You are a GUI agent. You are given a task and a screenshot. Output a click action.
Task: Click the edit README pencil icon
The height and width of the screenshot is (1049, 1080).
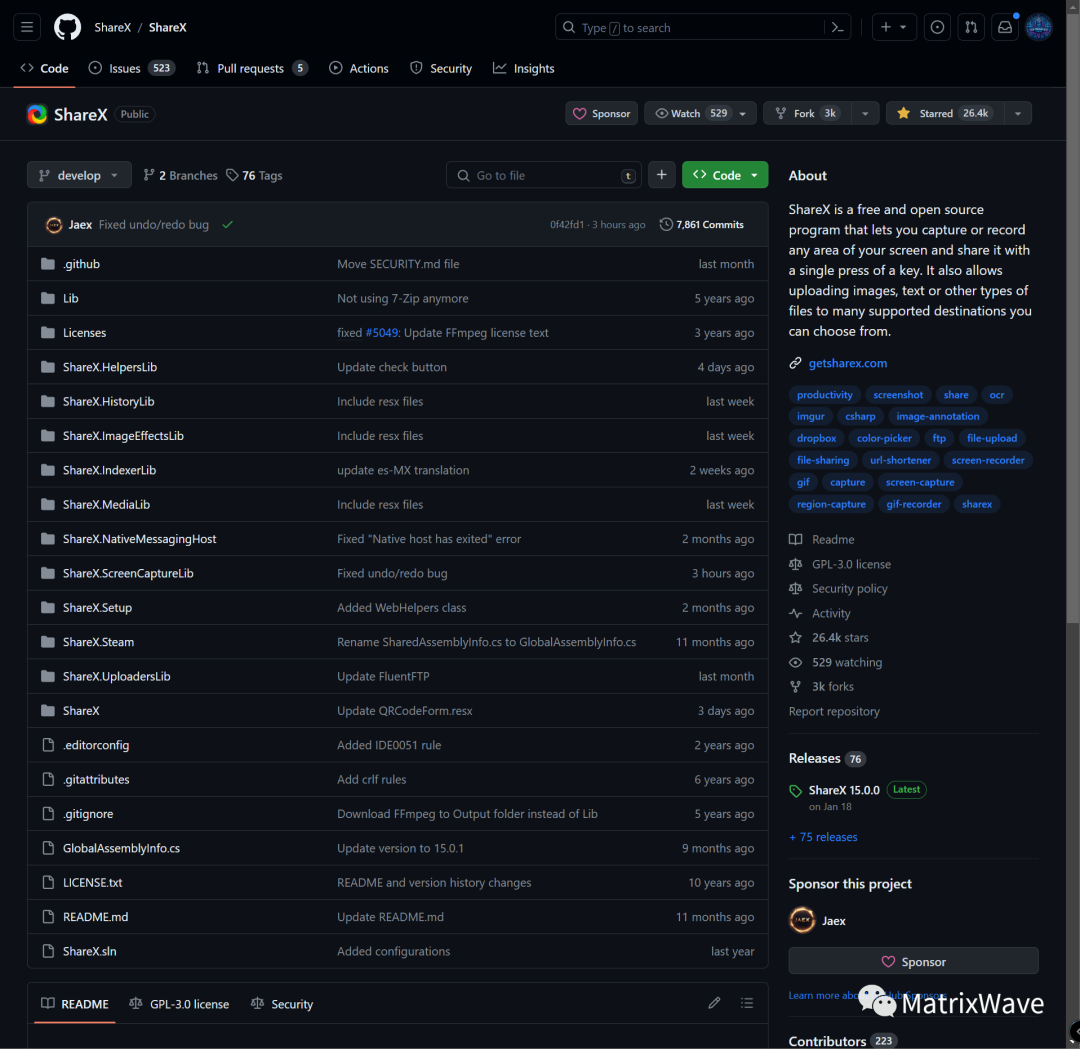tap(714, 1003)
